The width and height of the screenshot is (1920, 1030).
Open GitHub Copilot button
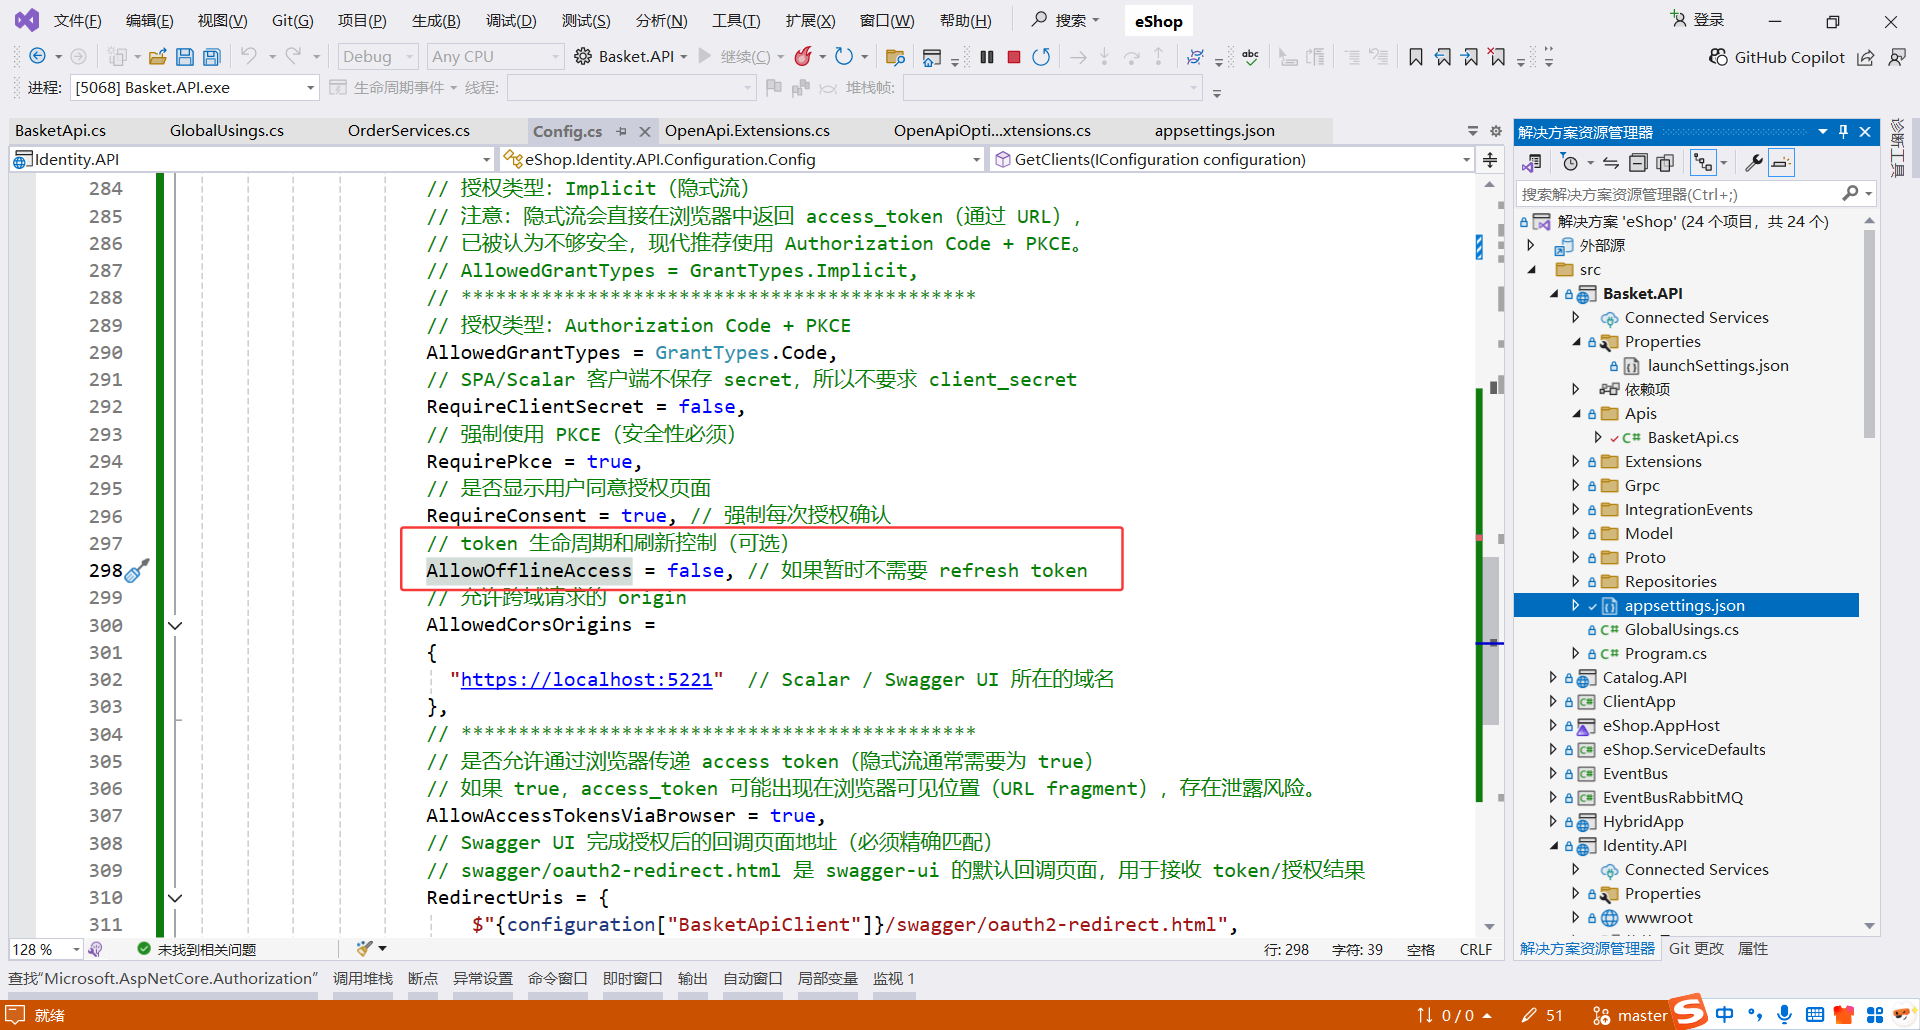click(1776, 57)
